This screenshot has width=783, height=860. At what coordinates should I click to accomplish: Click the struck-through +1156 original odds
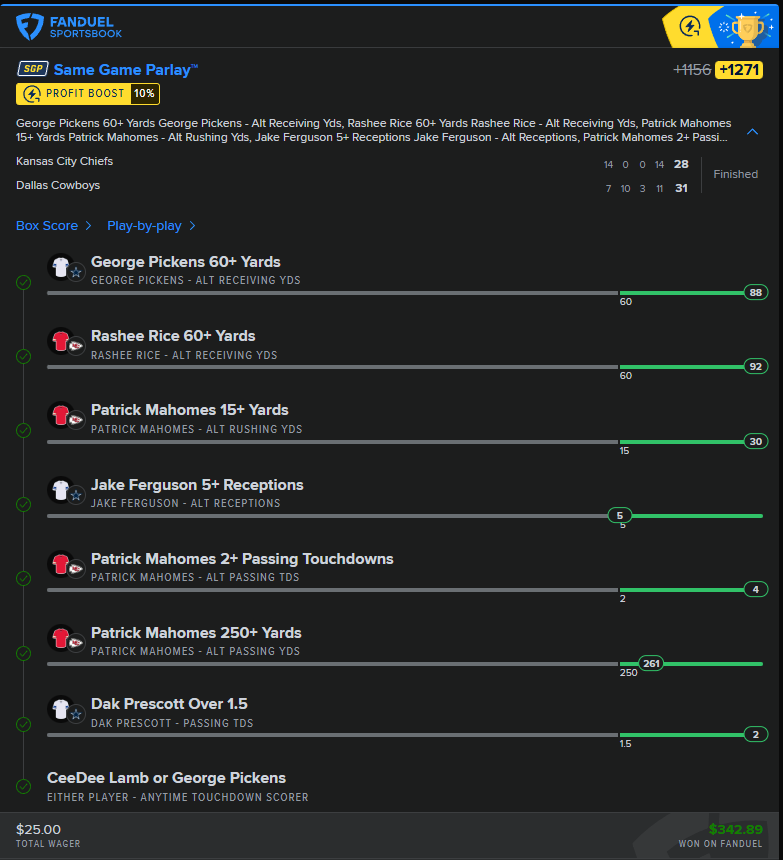click(x=692, y=70)
